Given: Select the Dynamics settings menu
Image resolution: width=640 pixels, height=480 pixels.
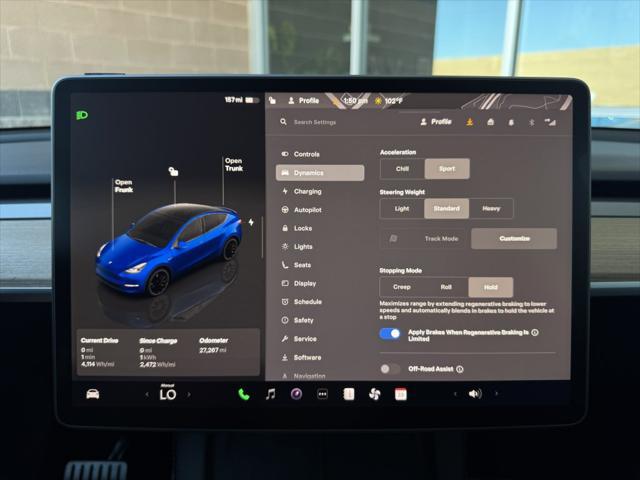Looking at the screenshot, I should [320, 173].
